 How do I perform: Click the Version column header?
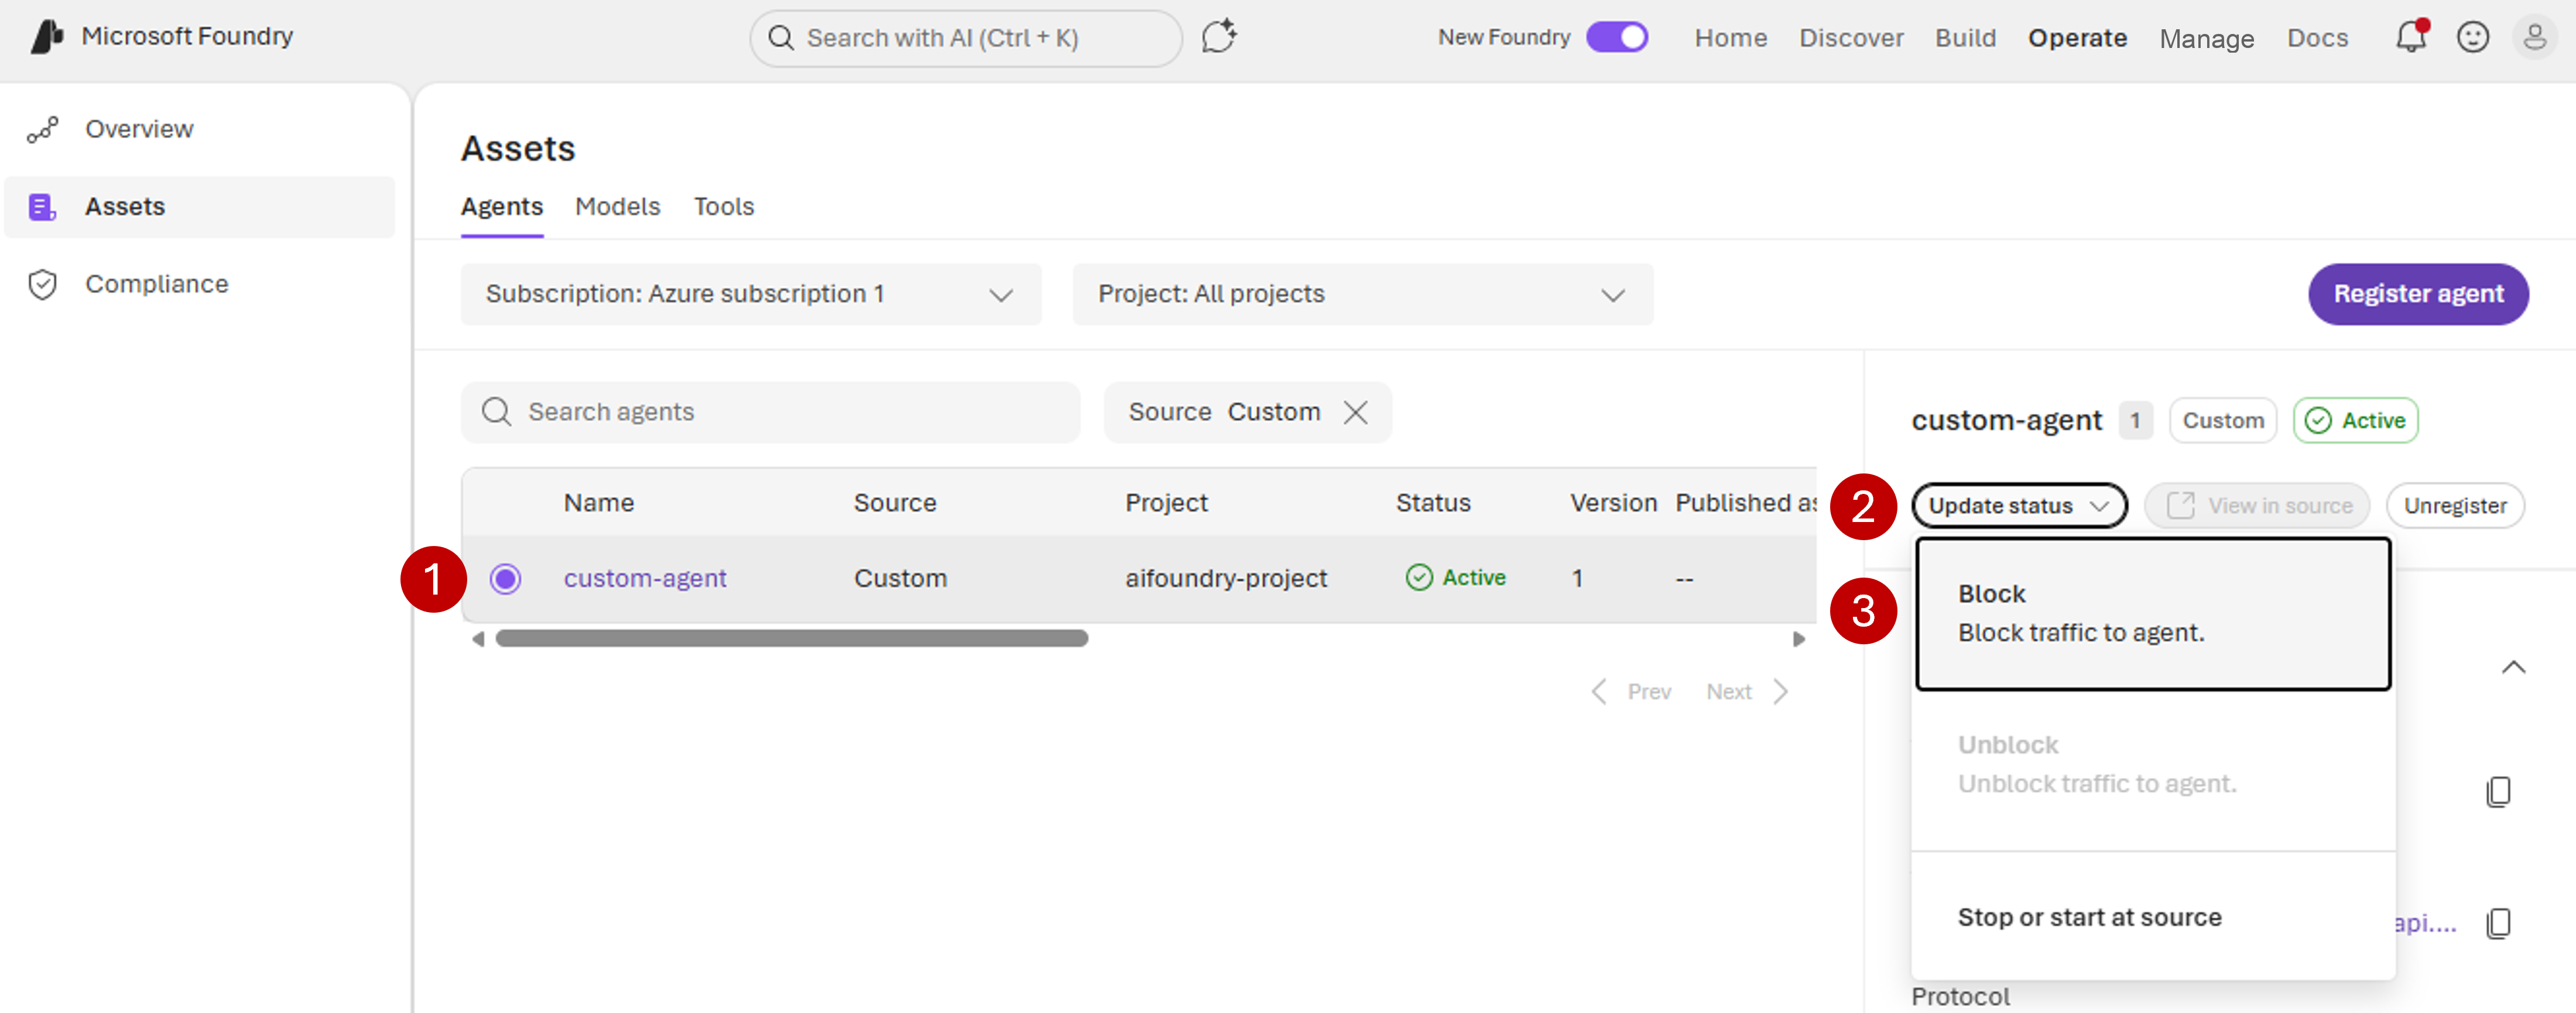click(x=1613, y=503)
